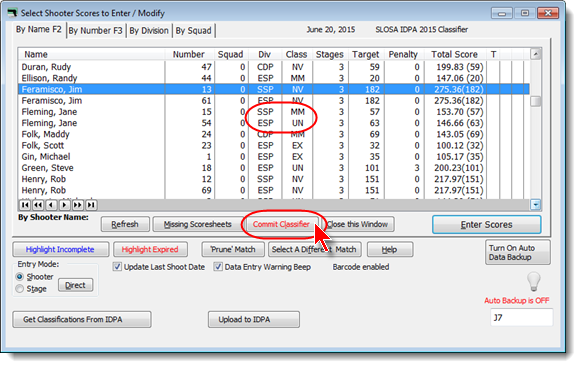
Task: Click Auto Backup is OFF text
Action: [517, 301]
